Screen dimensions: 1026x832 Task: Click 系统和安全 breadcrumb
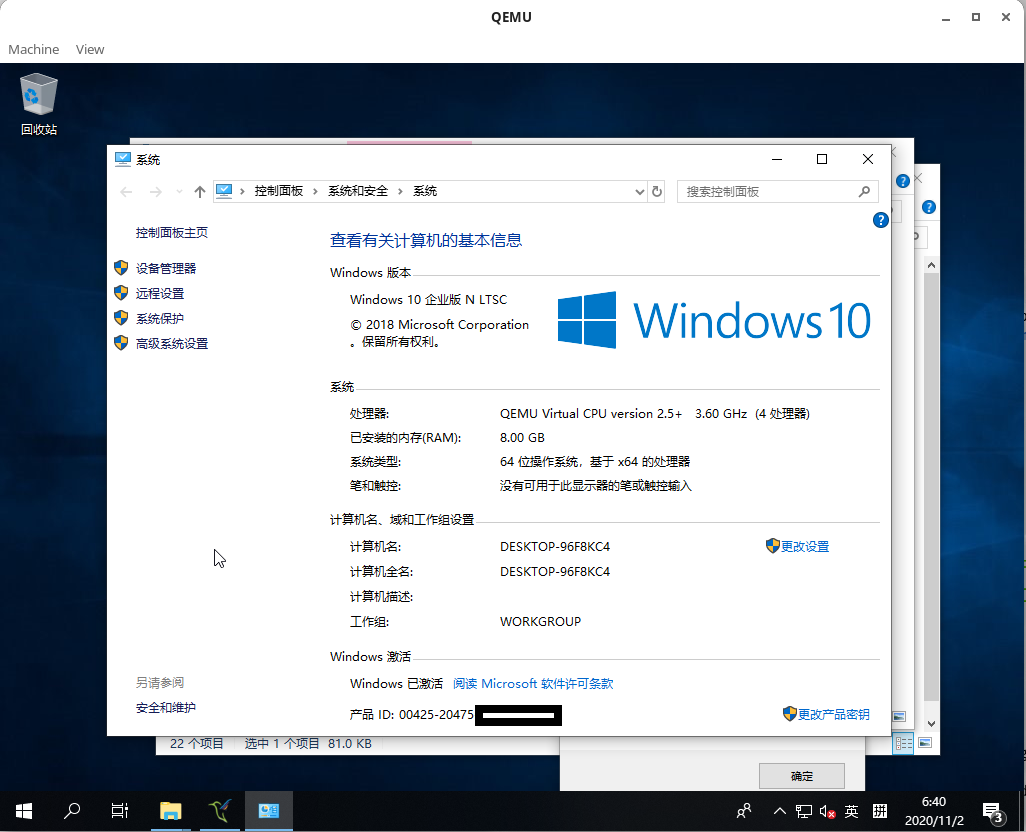click(x=358, y=191)
